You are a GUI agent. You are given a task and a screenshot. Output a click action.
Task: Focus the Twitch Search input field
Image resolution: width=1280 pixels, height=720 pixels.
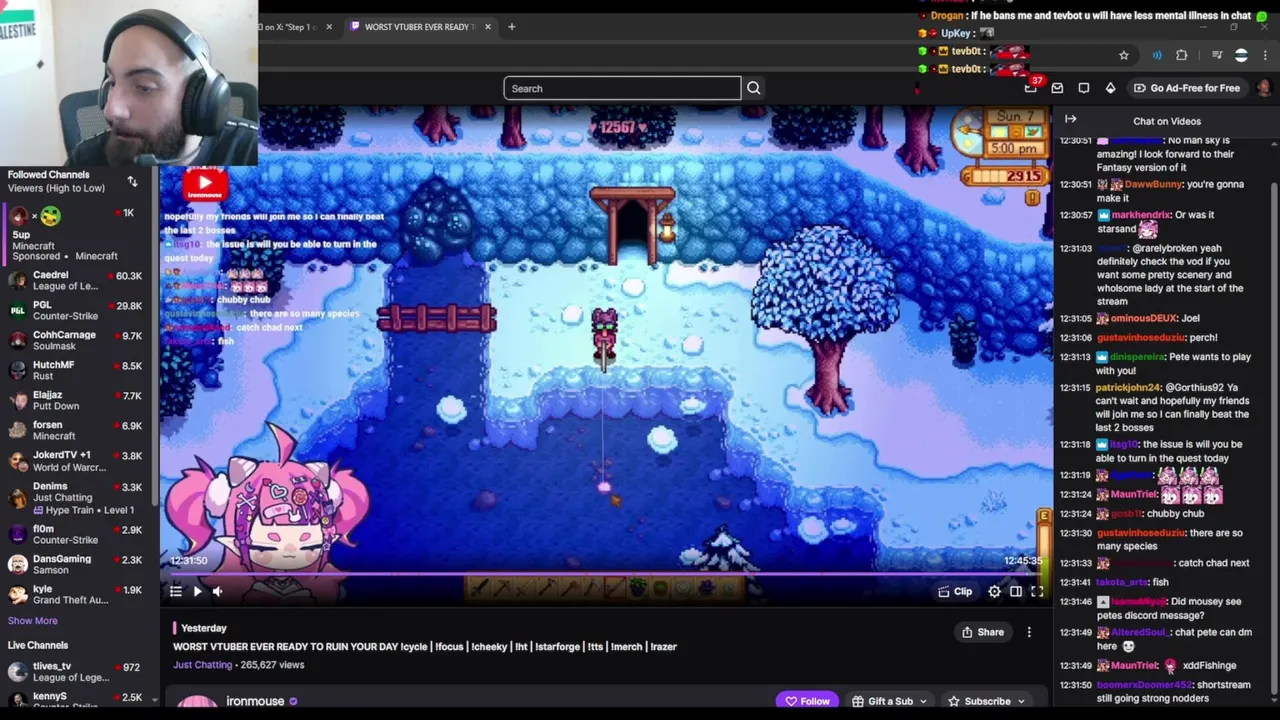point(622,88)
